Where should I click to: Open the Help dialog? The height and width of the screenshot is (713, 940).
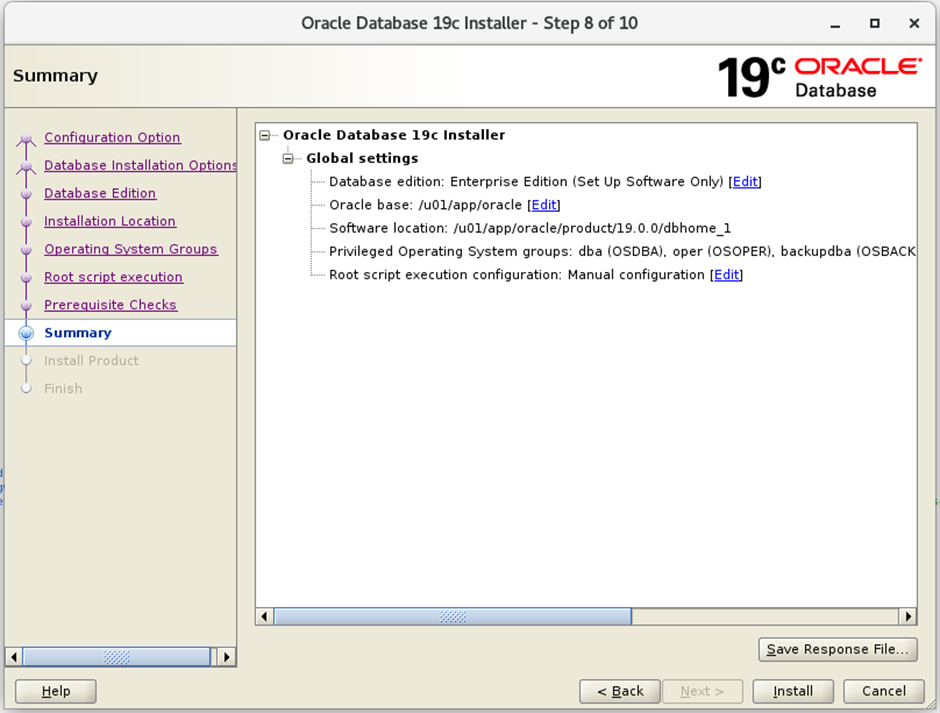56,691
